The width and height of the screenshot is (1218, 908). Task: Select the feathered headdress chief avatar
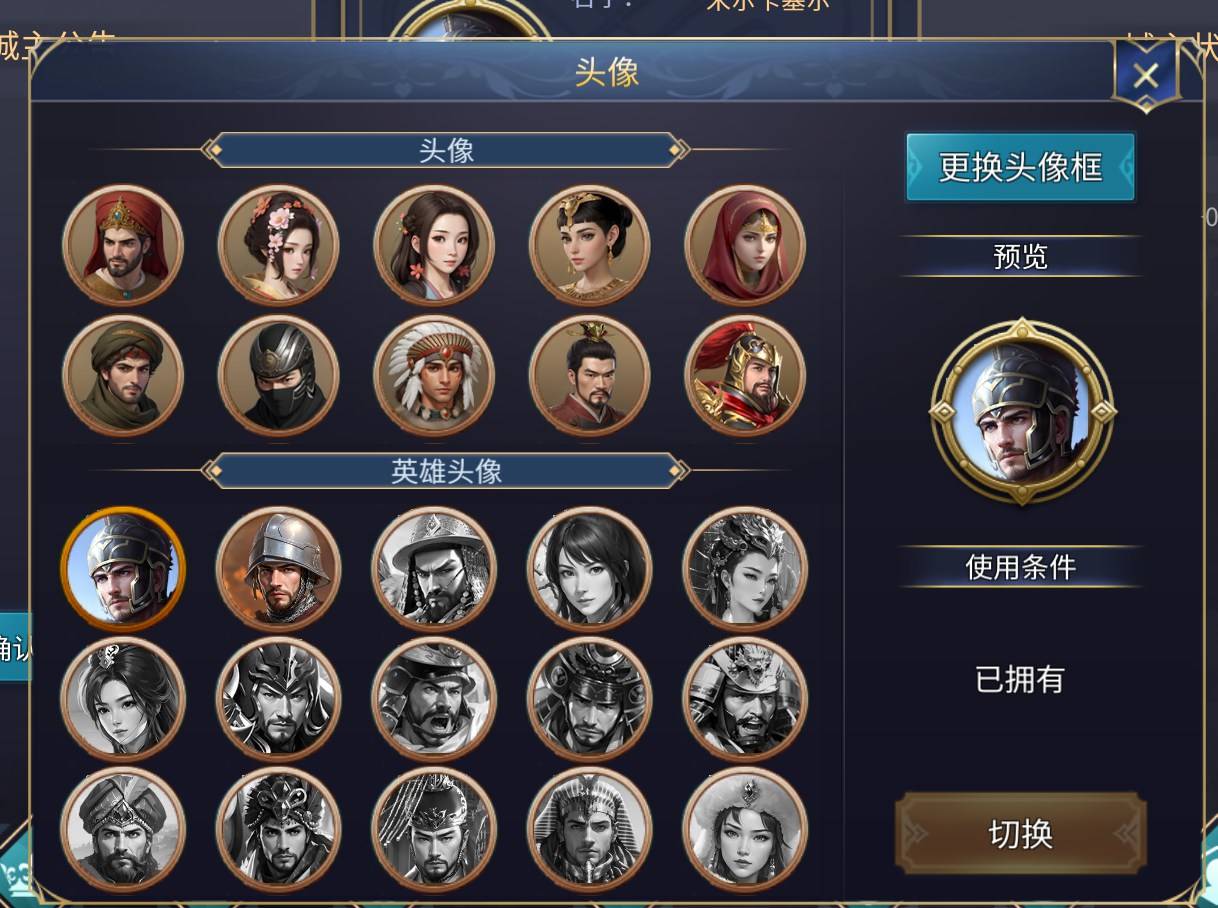tap(434, 375)
